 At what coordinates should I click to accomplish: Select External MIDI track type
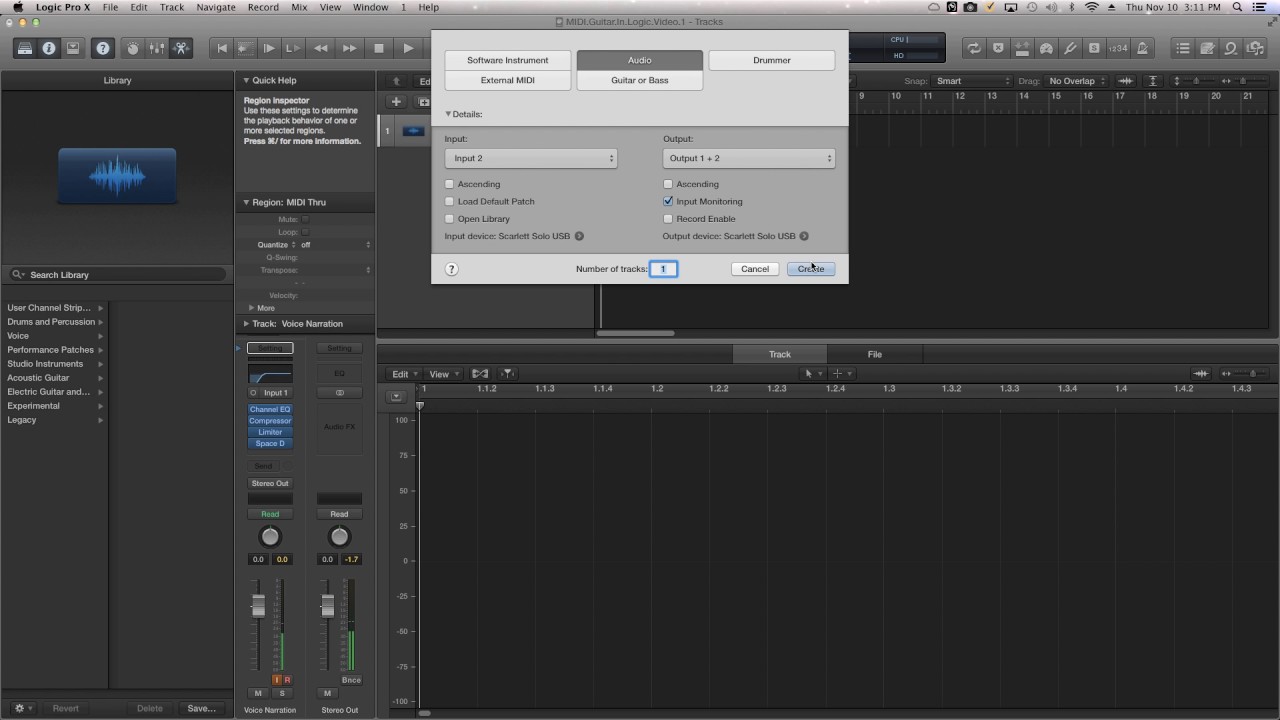[508, 80]
